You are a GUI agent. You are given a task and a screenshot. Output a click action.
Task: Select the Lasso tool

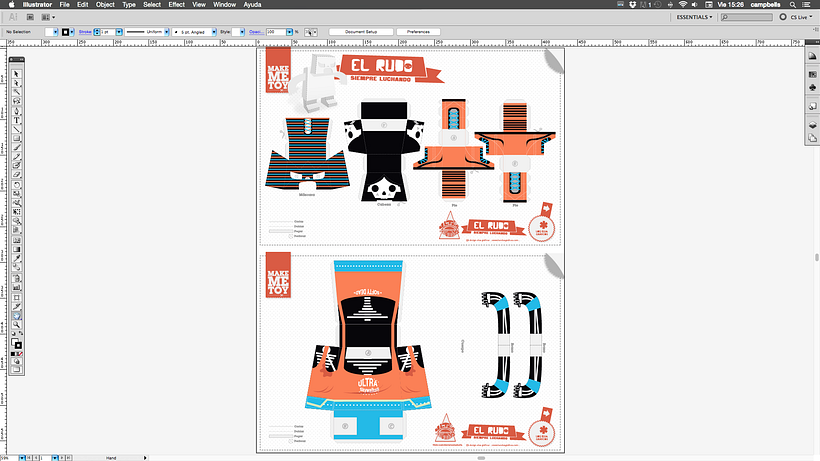pos(16,100)
